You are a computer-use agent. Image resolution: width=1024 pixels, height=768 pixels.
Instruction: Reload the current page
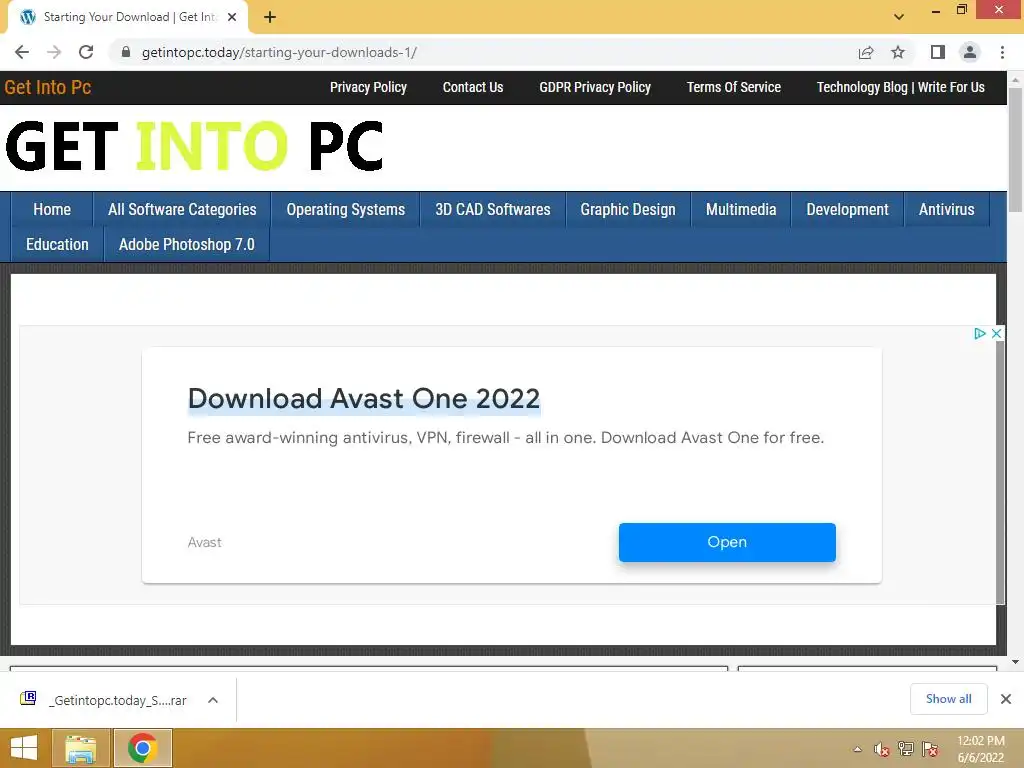click(86, 52)
